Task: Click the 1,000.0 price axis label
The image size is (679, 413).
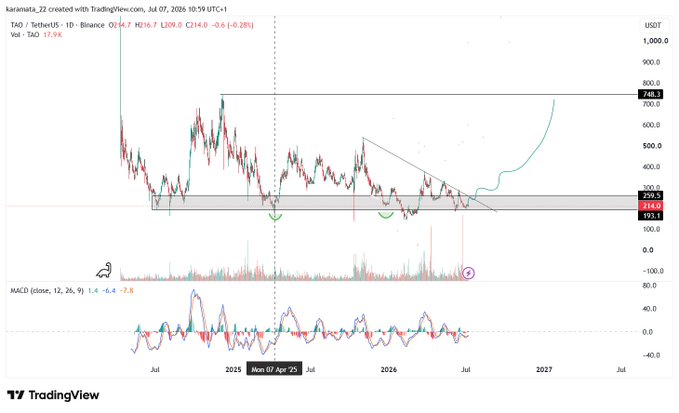Action: 655,41
